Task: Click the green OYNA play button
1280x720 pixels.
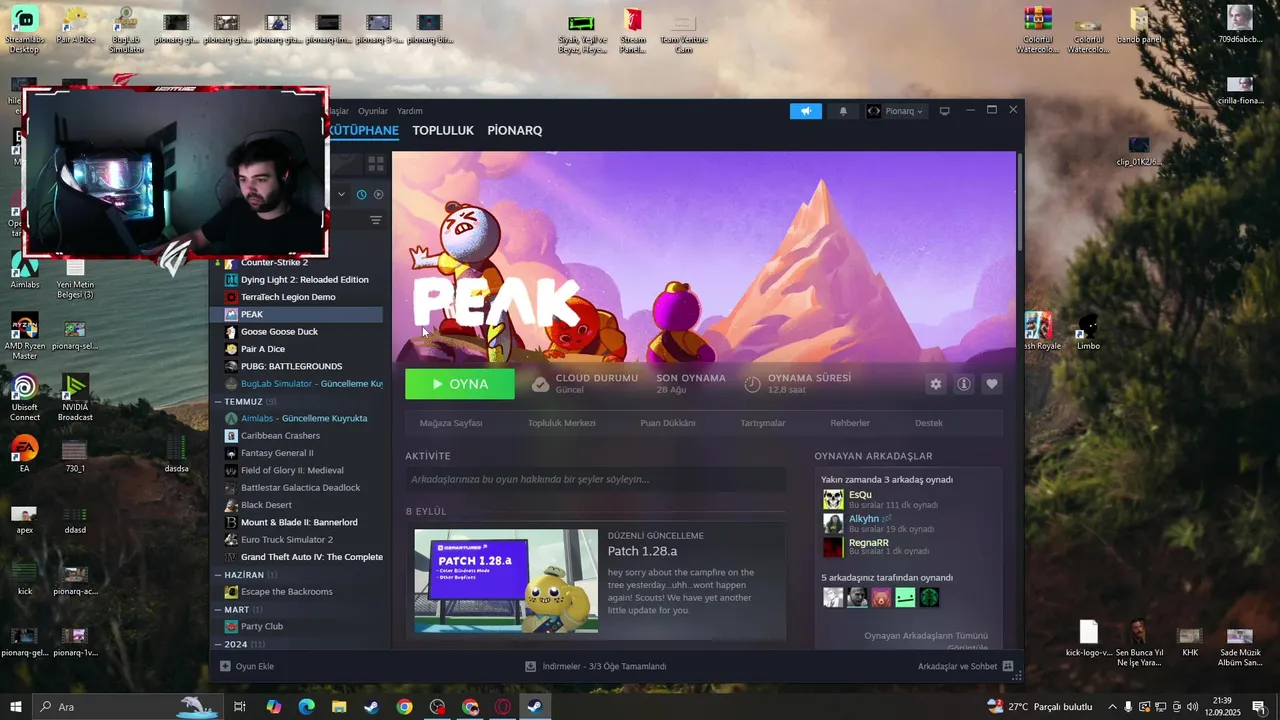Action: click(460, 384)
